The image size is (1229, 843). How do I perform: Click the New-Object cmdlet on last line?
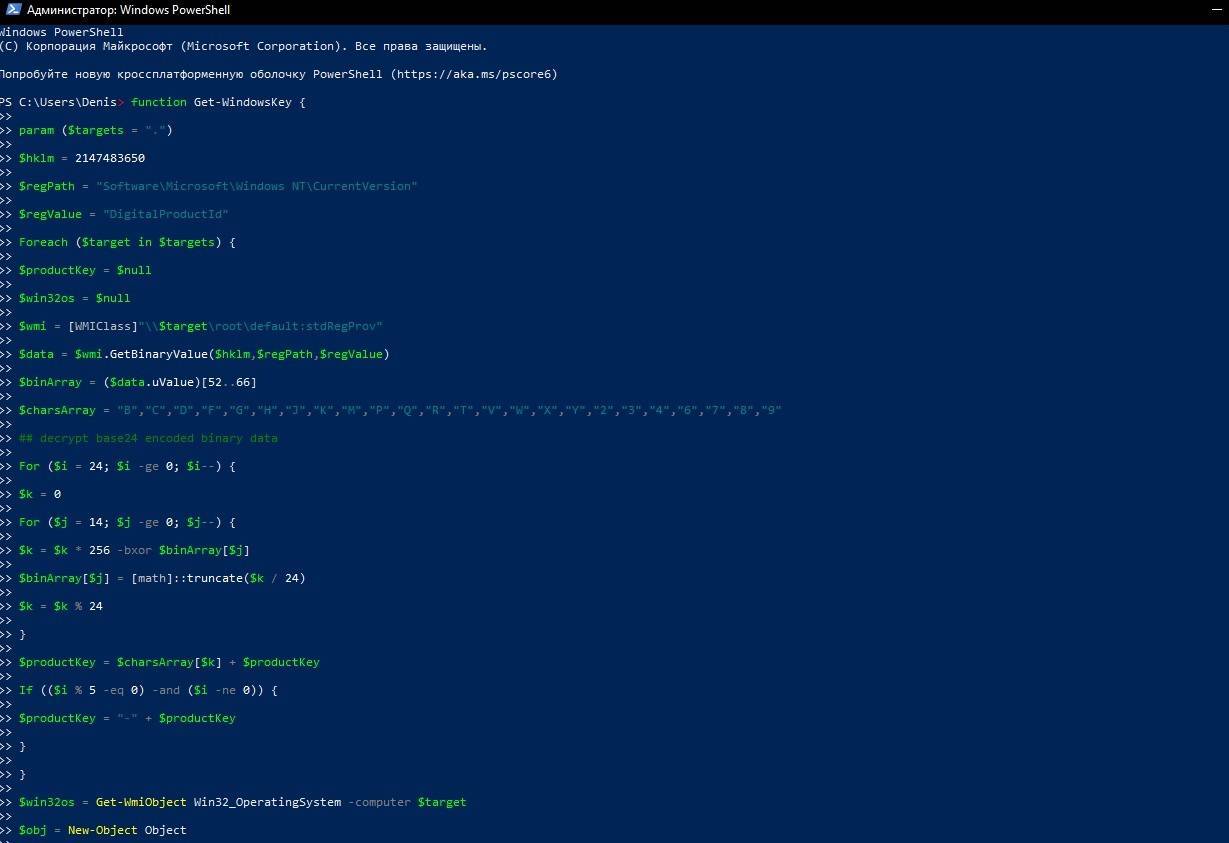102,830
